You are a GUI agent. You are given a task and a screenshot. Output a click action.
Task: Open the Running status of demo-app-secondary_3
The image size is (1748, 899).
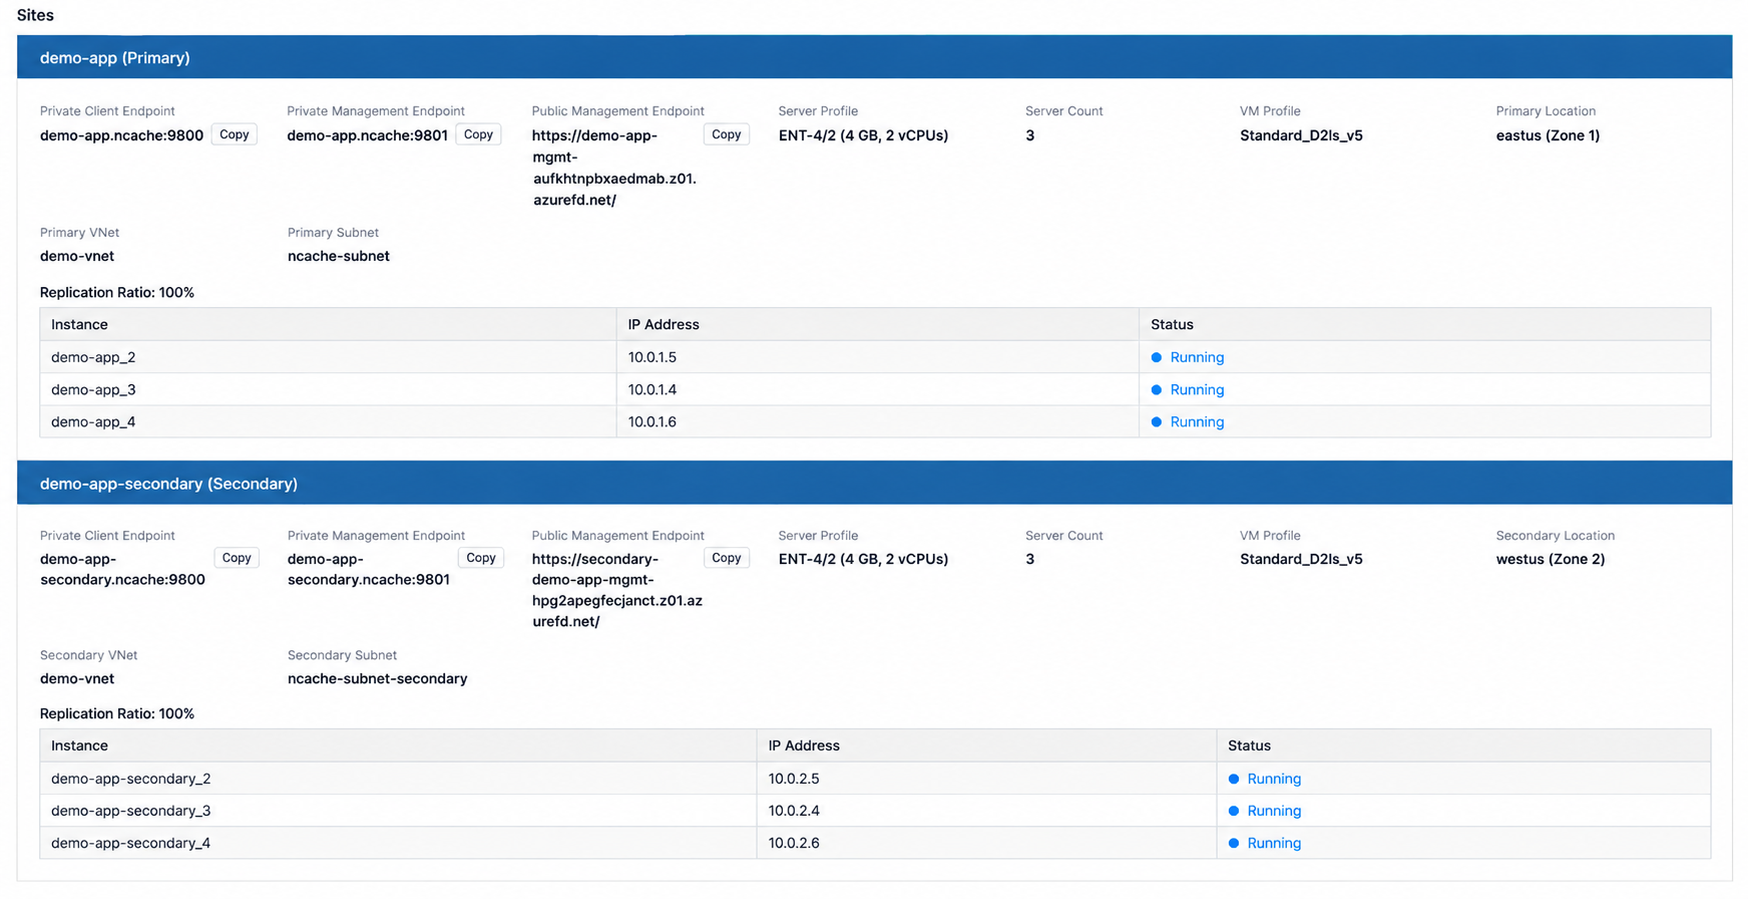pyautogui.click(x=1274, y=811)
